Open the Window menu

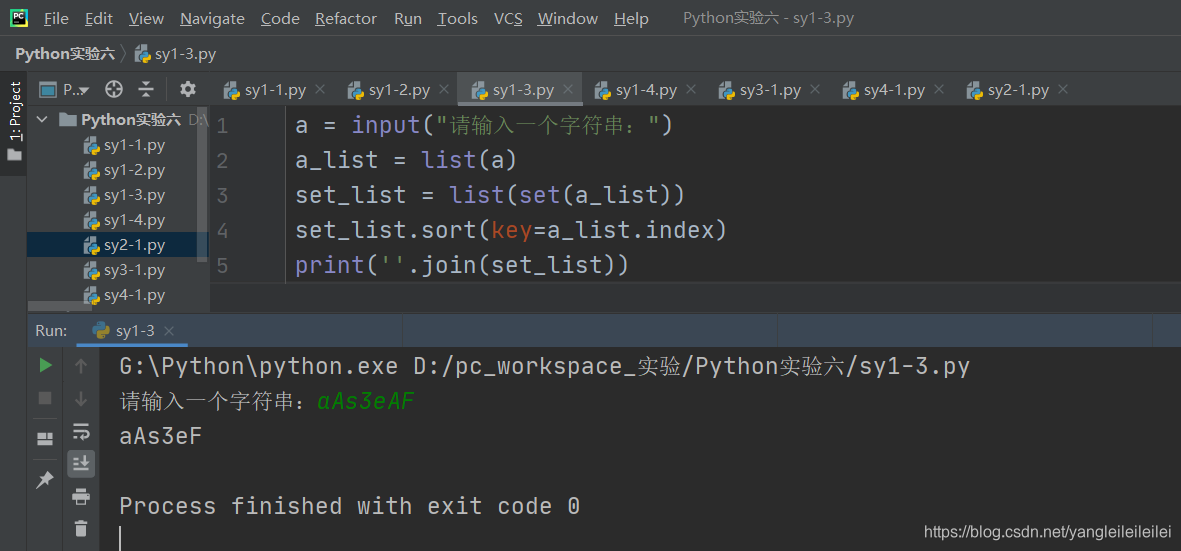click(568, 19)
